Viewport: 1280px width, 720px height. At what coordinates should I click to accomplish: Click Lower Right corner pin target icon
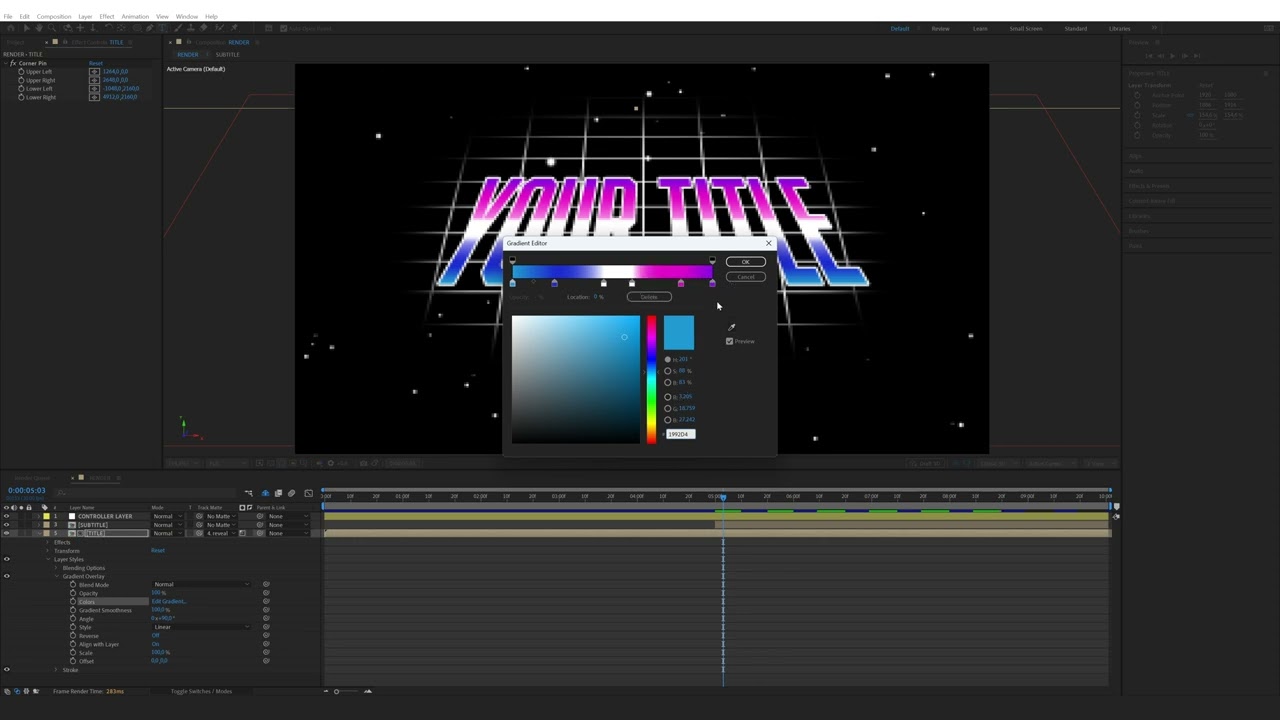[x=94, y=97]
